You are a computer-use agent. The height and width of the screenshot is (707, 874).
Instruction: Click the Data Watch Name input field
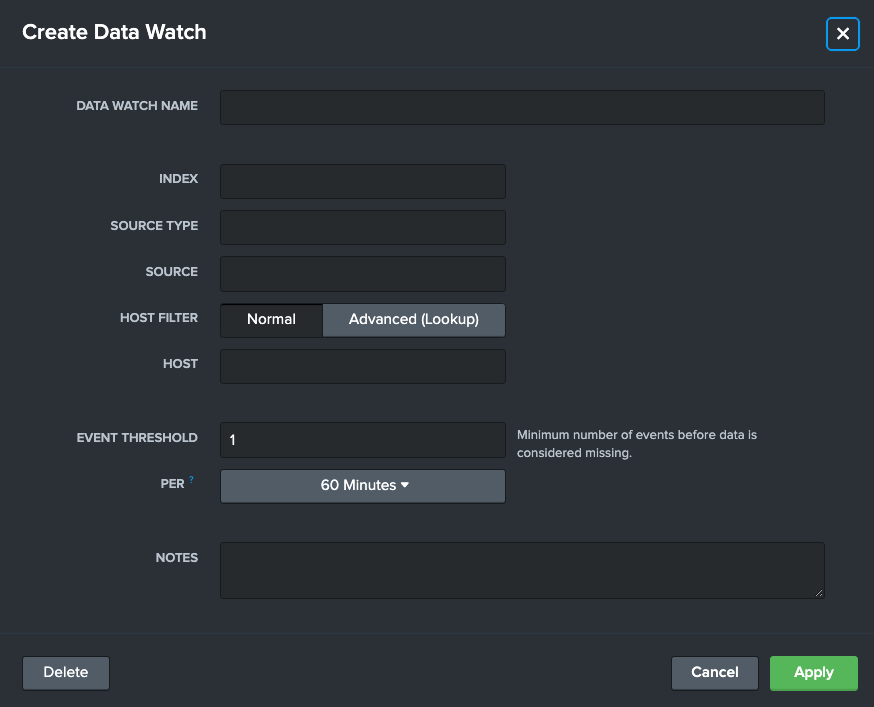(522, 108)
